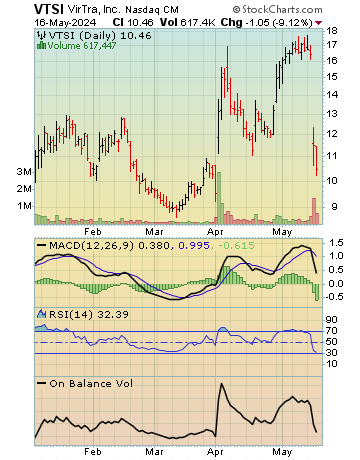Click the VTSI ticker symbol header
Image resolution: width=360 pixels, height=460 pixels.
(x=49, y=9)
